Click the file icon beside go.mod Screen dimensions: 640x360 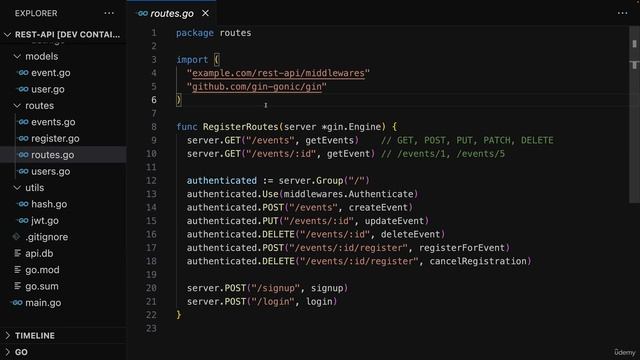[x=17, y=269]
